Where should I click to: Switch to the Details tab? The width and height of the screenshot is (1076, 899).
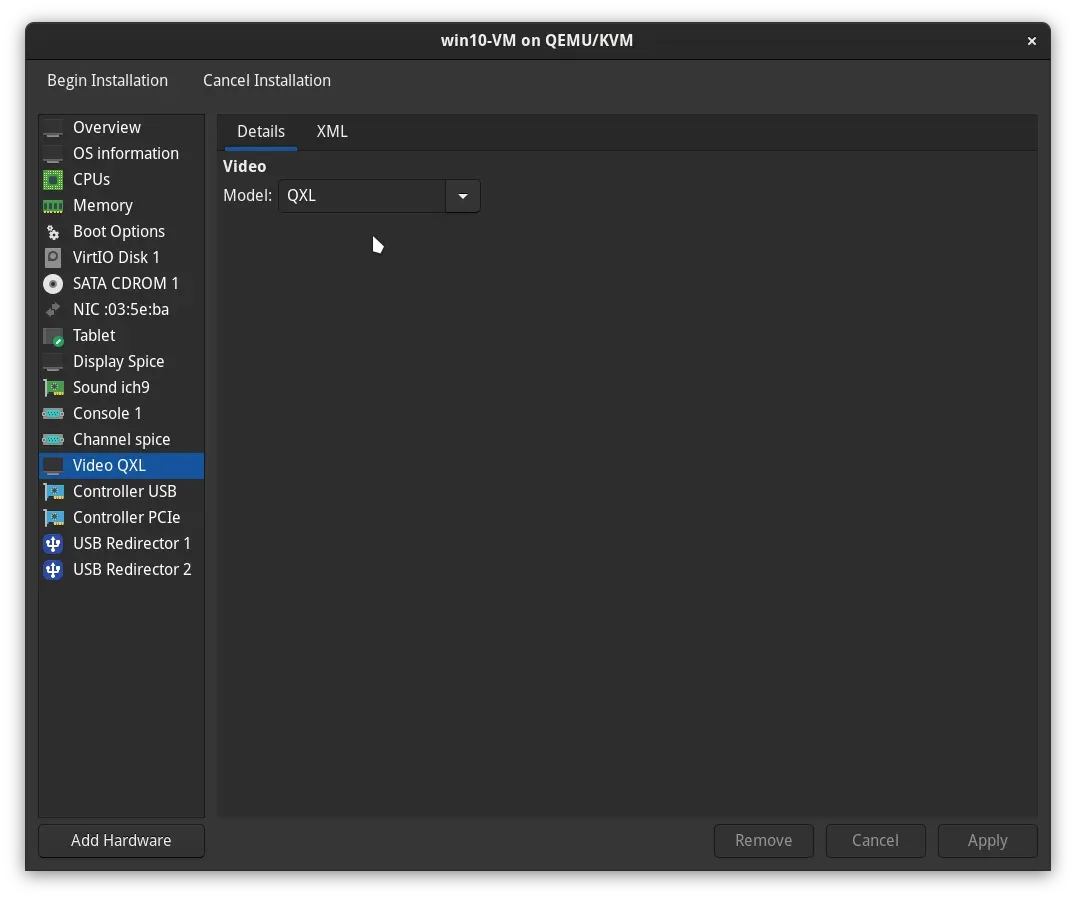coord(261,132)
